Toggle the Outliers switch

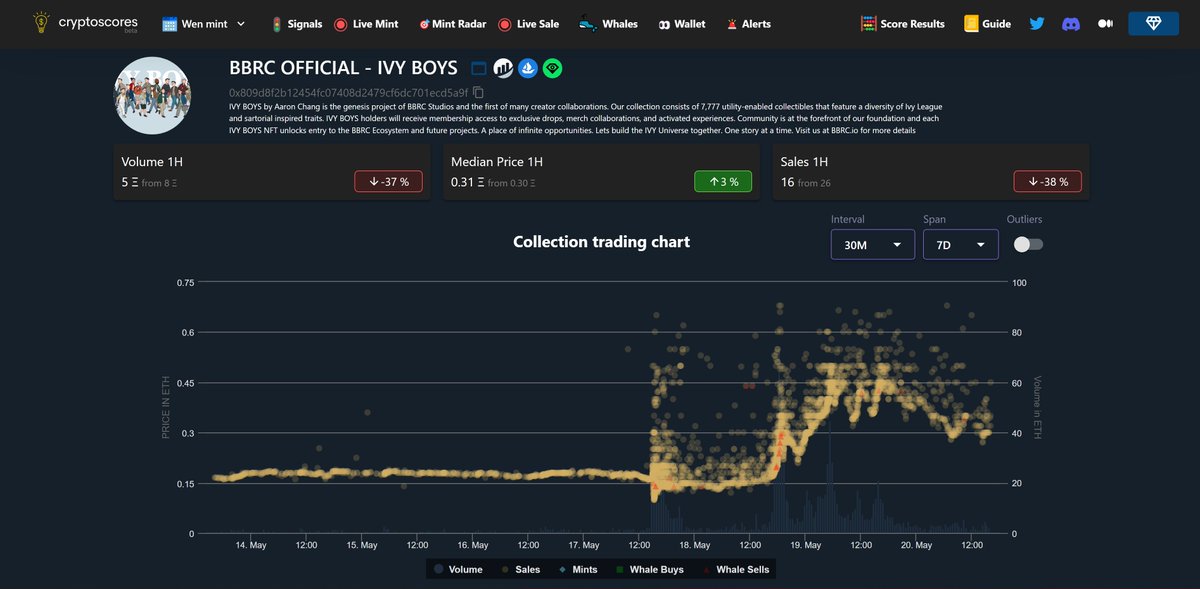(1028, 244)
